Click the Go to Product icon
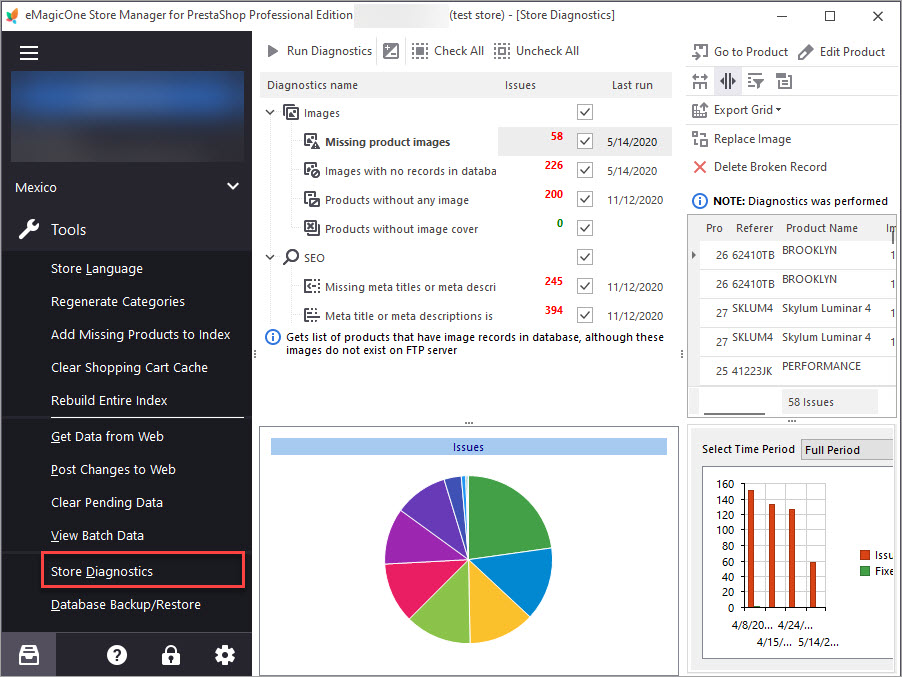The height and width of the screenshot is (677, 902). [x=700, y=52]
